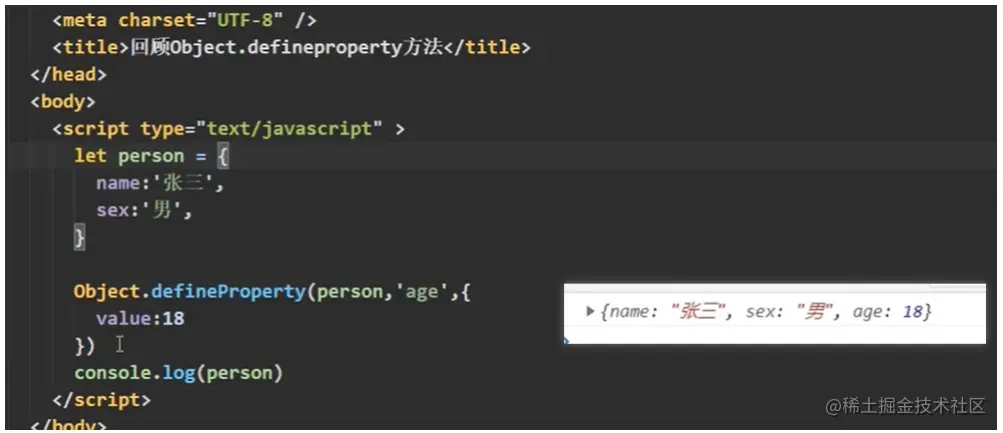Place cursor on the person variable declaration
The width and height of the screenshot is (1003, 433).
151,155
